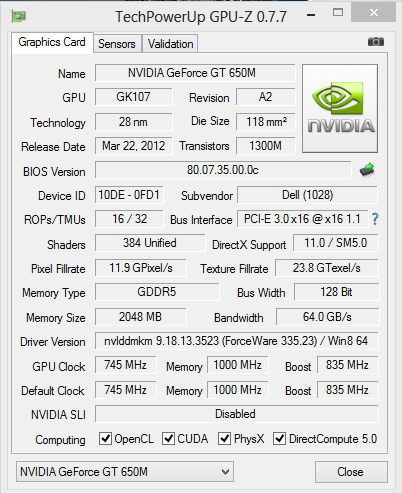Screen dimensions: 402x493
Task: Minimize the GPU-Z window
Action: click(x=311, y=15)
